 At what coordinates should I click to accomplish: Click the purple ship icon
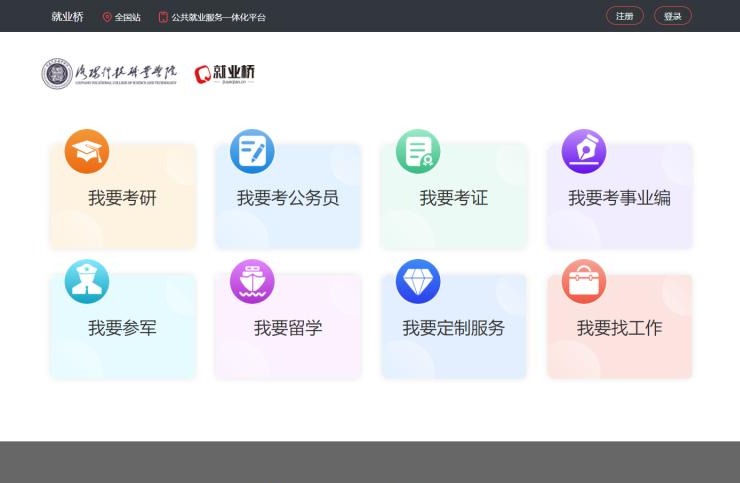(x=252, y=282)
